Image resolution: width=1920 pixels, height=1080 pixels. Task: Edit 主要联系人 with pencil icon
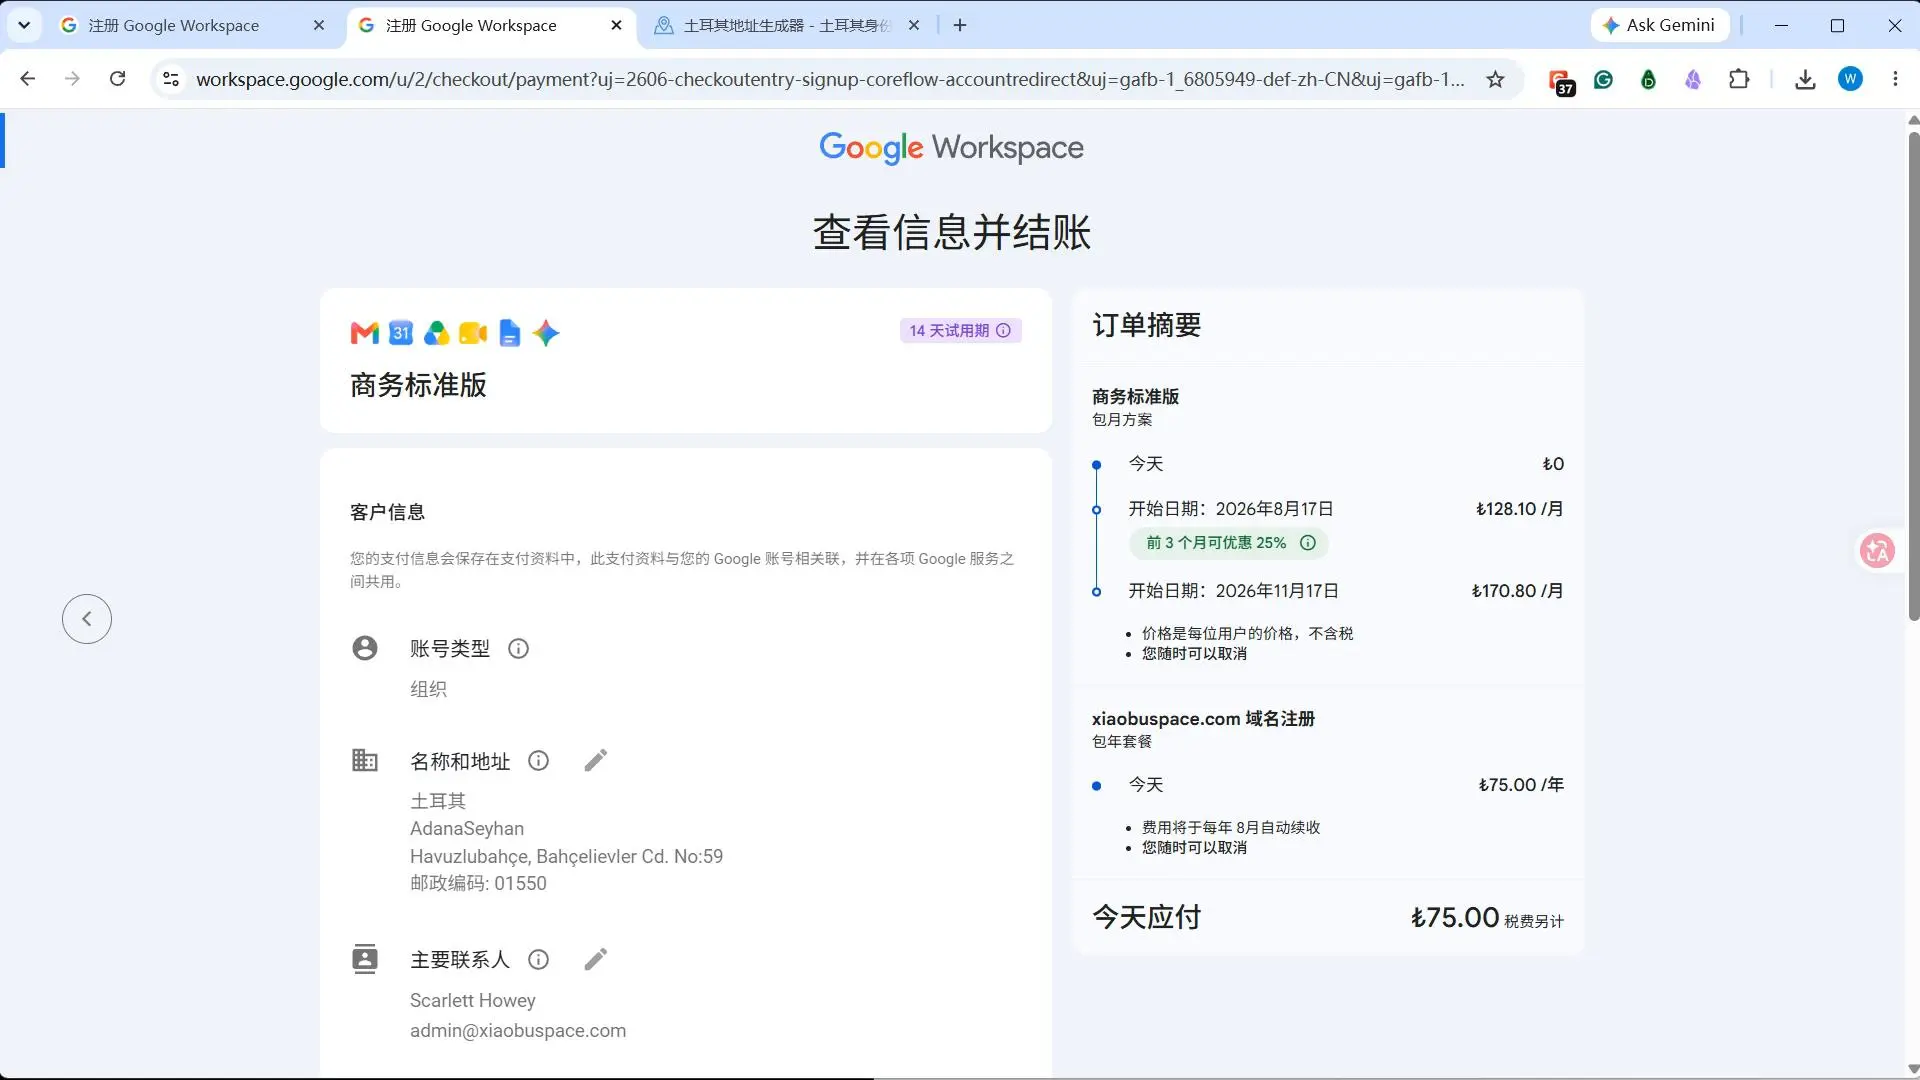[595, 960]
